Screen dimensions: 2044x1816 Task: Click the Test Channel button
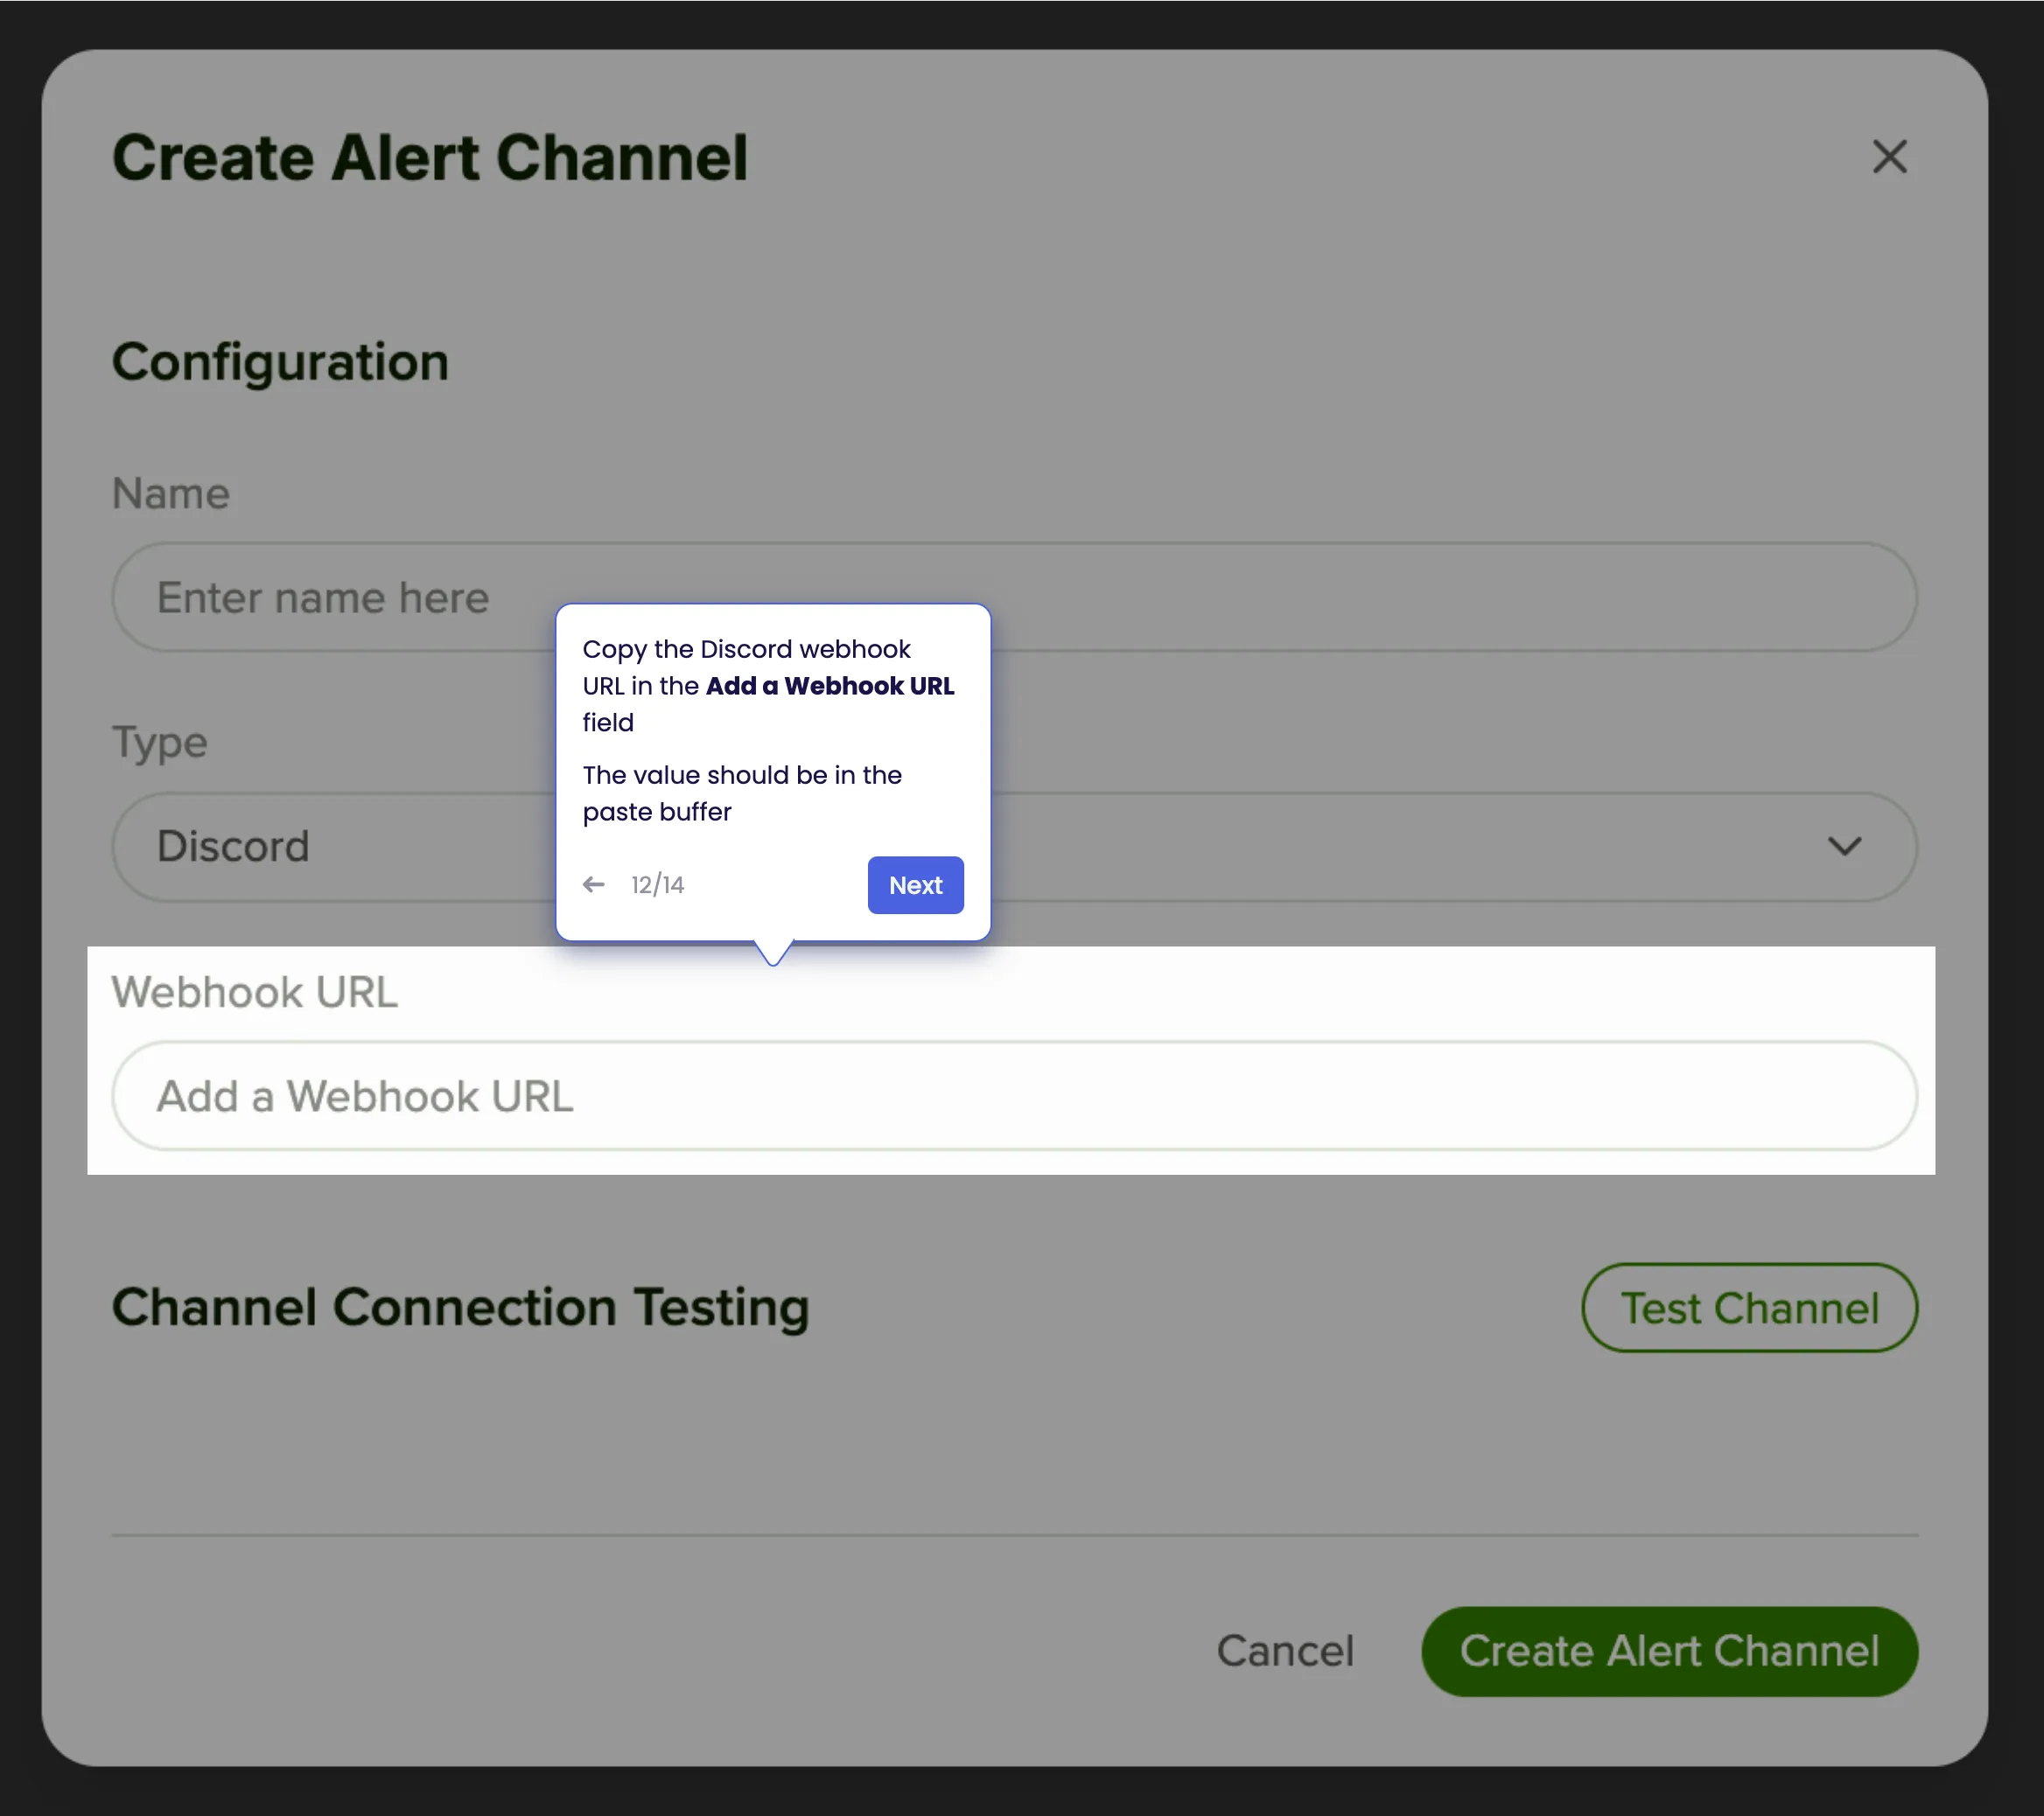point(1749,1308)
